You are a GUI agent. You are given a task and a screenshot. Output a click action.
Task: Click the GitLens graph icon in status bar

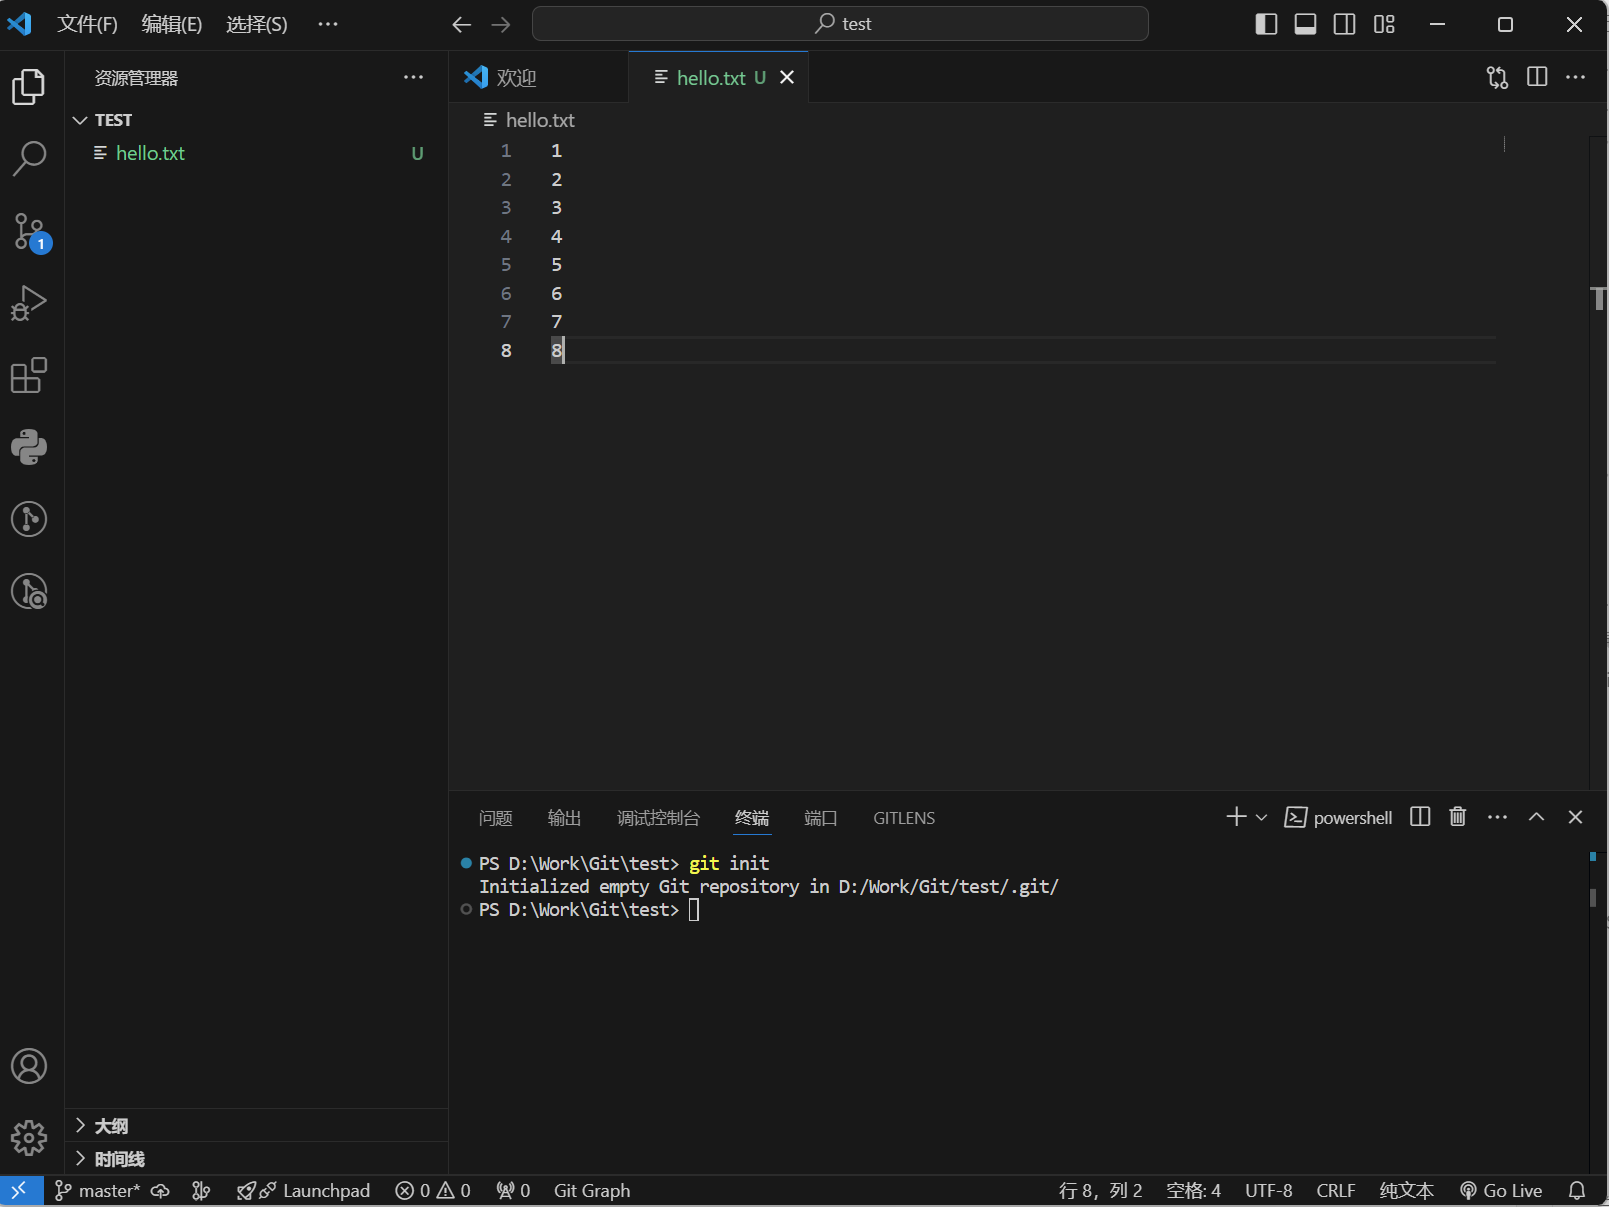point(201,1190)
